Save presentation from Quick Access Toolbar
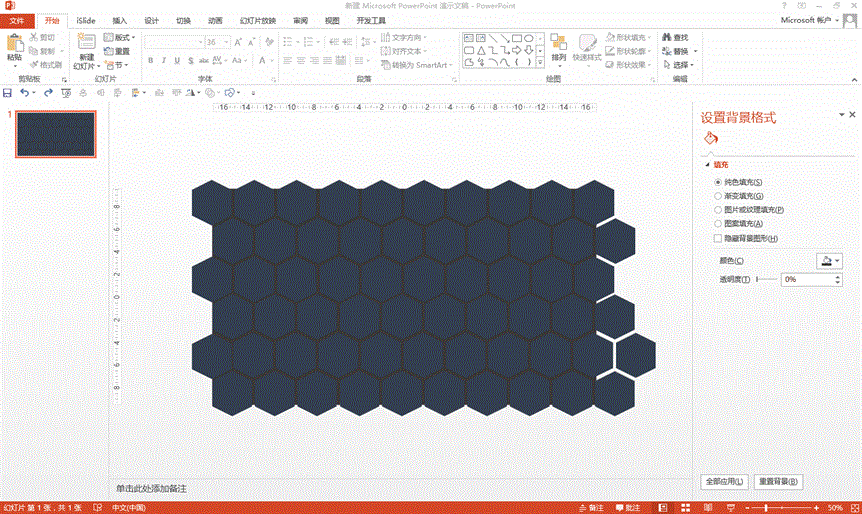862x514 pixels. [x=8, y=93]
